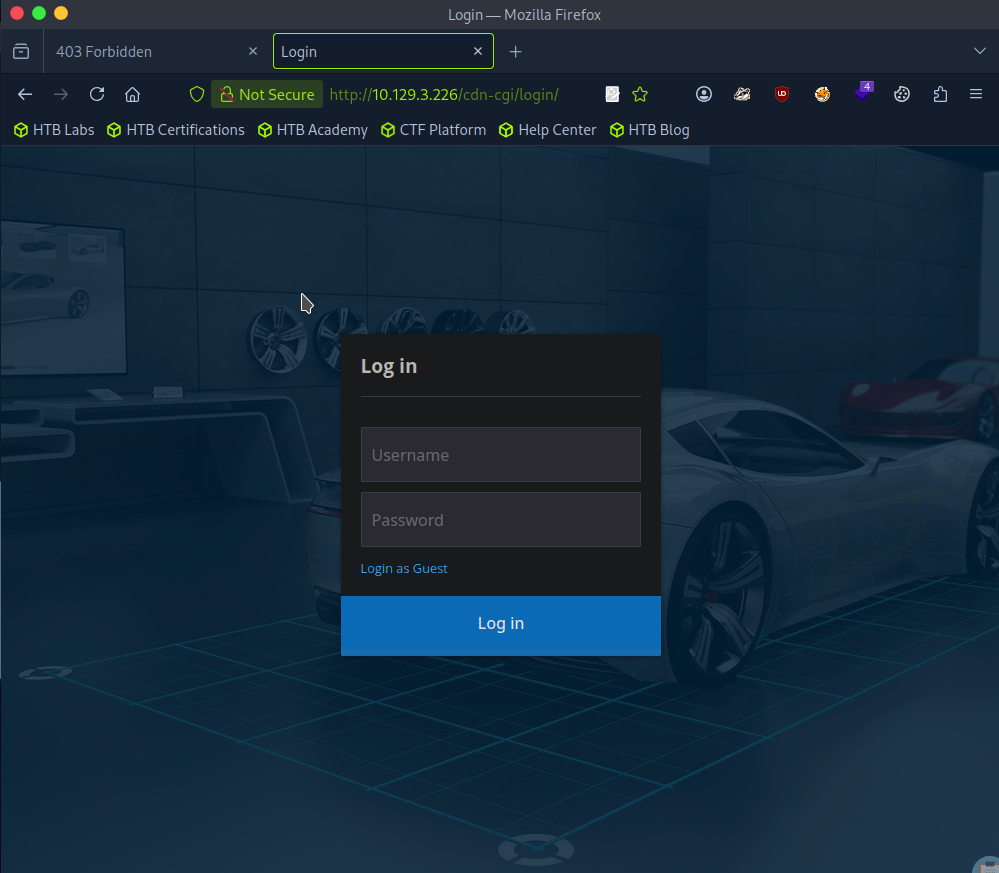Click the Login as Guest link
999x873 pixels.
pos(404,568)
